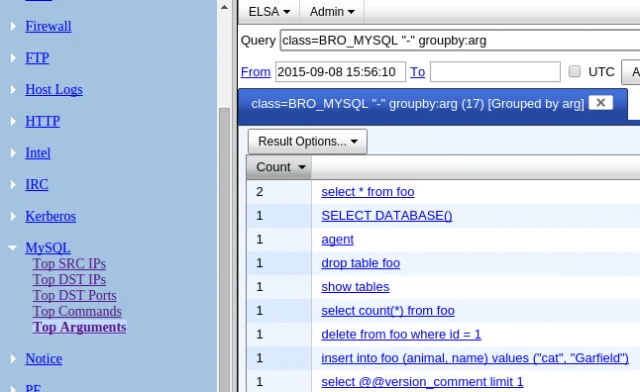This screenshot has height=392, width=640.
Task: Select Top Arguments under MySQL
Action: (x=80, y=327)
